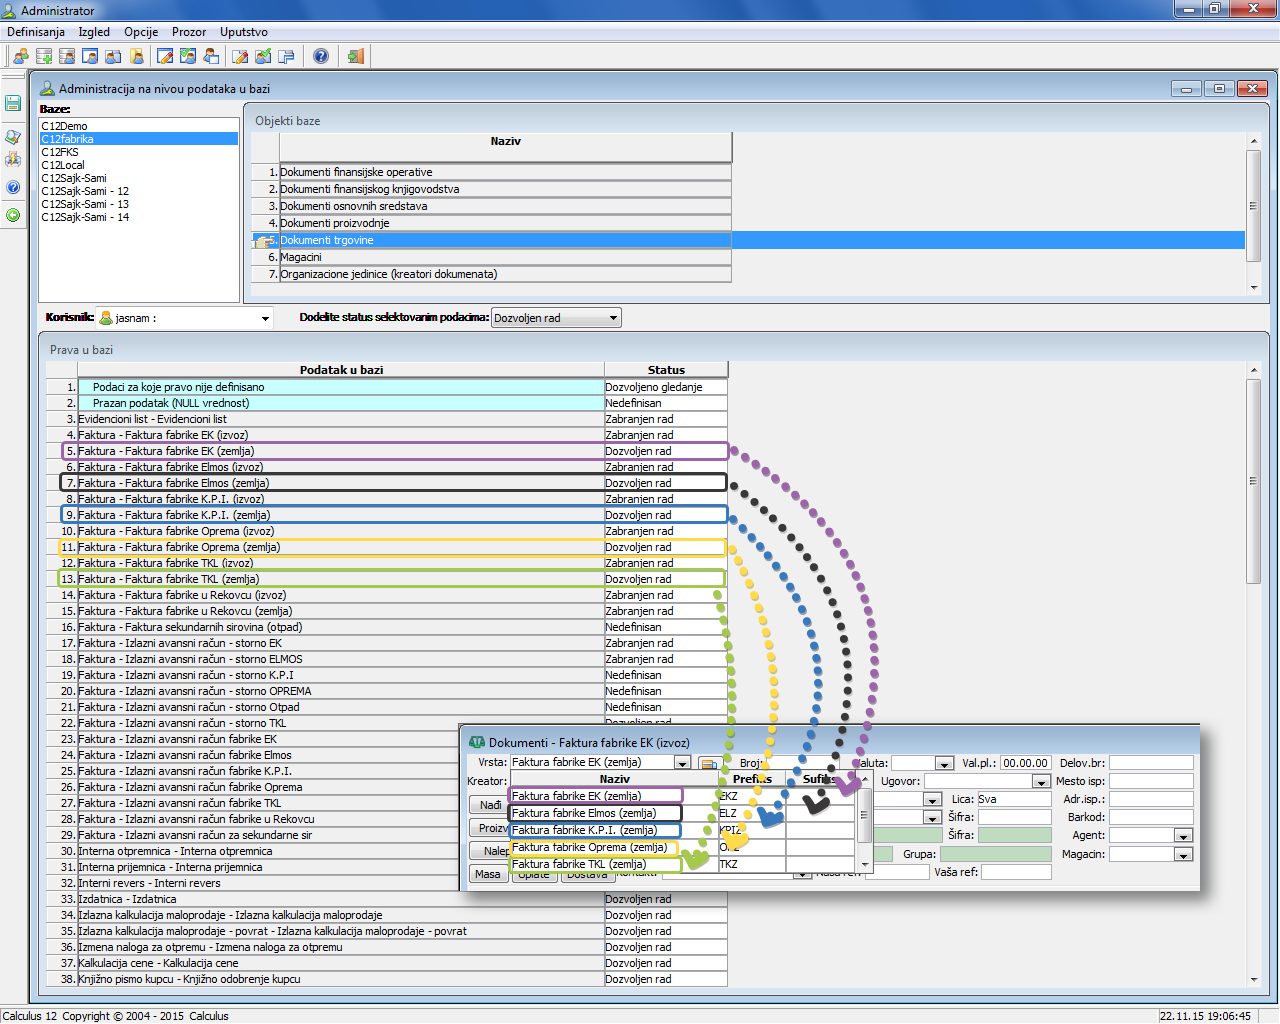
Task: Click the window with green checkmark user icon
Action: 188,56
